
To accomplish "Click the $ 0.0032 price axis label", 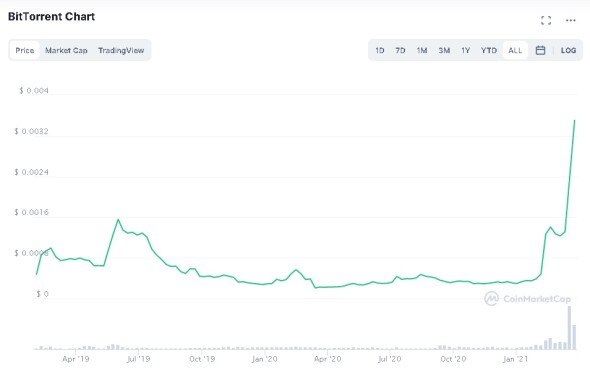I will pyautogui.click(x=32, y=131).
